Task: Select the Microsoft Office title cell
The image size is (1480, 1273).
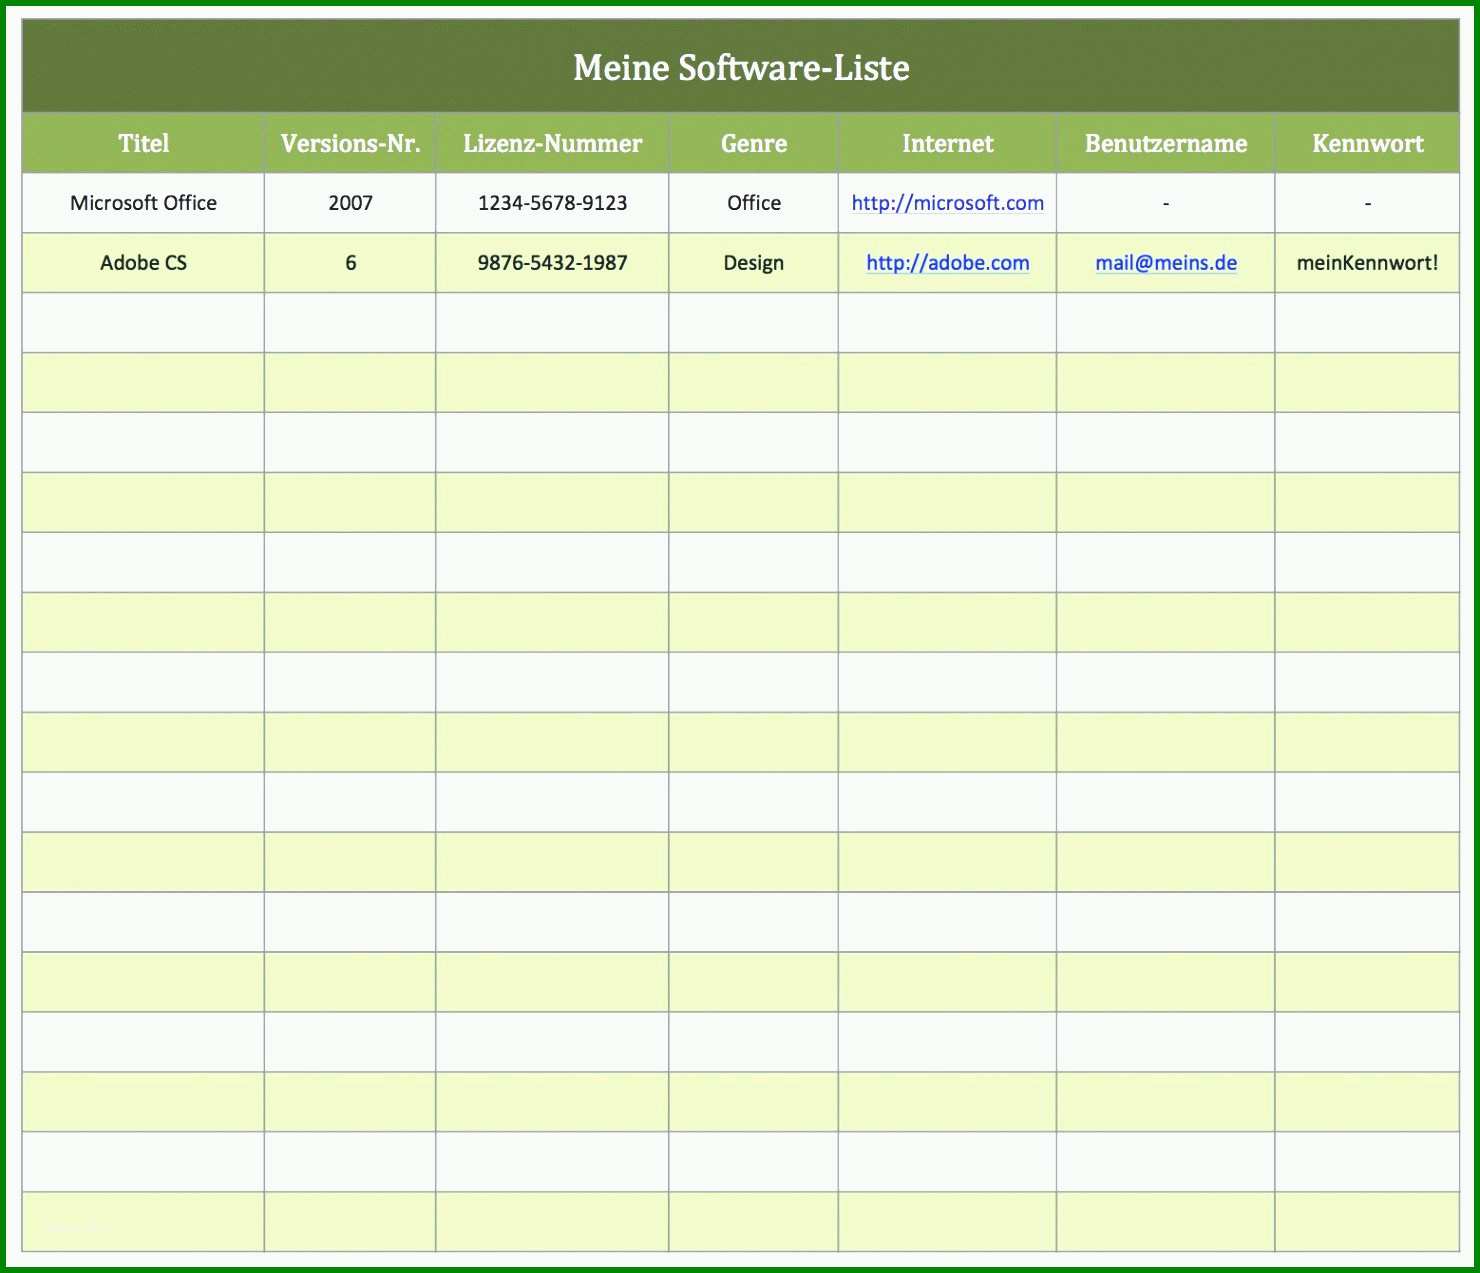Action: [x=143, y=203]
